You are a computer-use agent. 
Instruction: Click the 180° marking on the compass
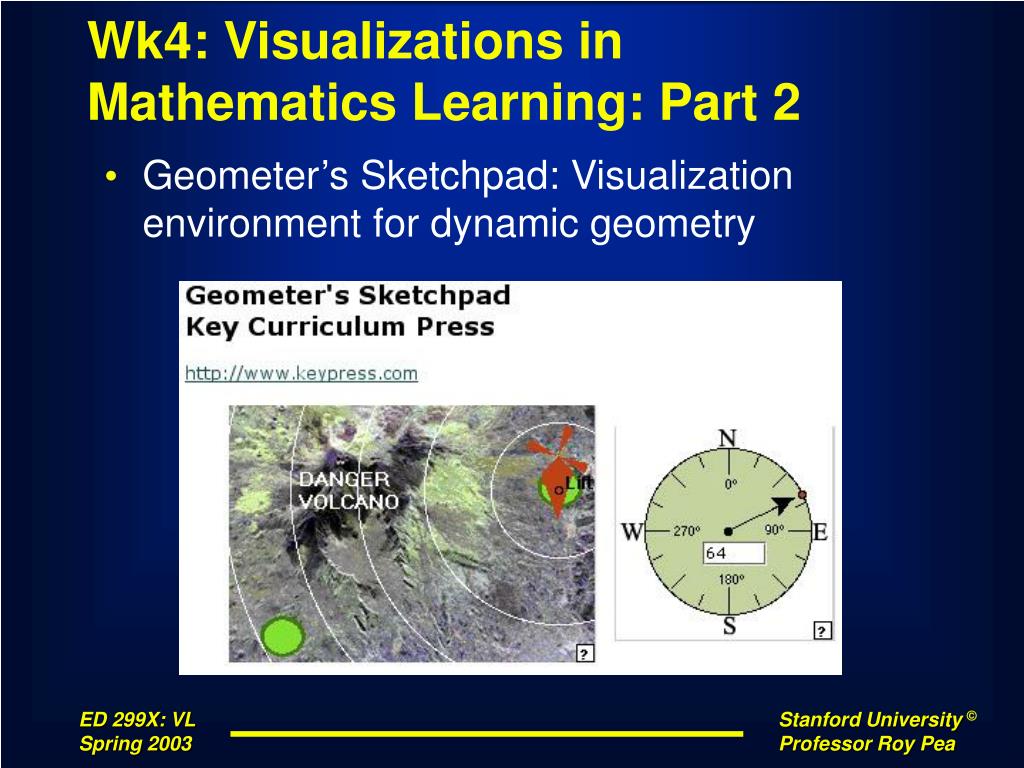731,579
